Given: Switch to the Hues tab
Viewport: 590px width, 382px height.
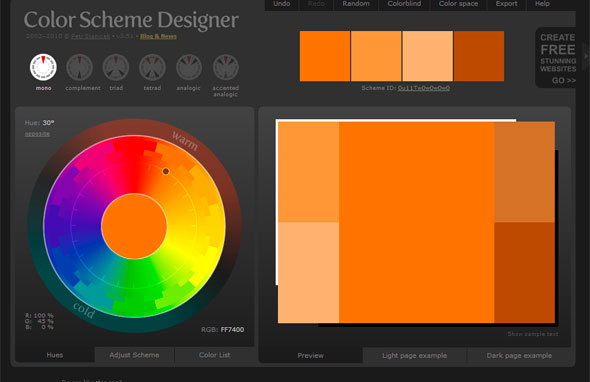Looking at the screenshot, I should 55,355.
